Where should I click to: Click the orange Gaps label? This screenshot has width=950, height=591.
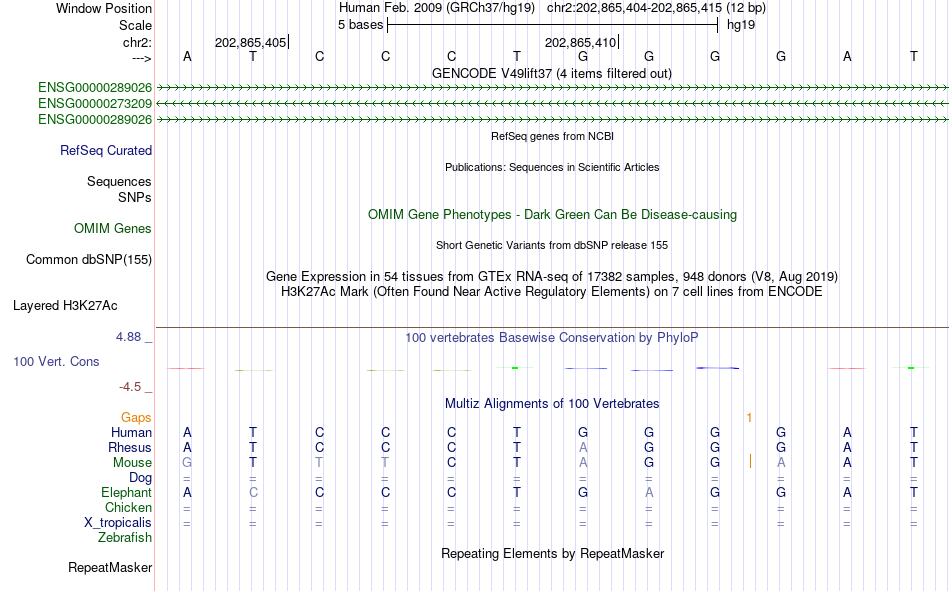click(136, 418)
